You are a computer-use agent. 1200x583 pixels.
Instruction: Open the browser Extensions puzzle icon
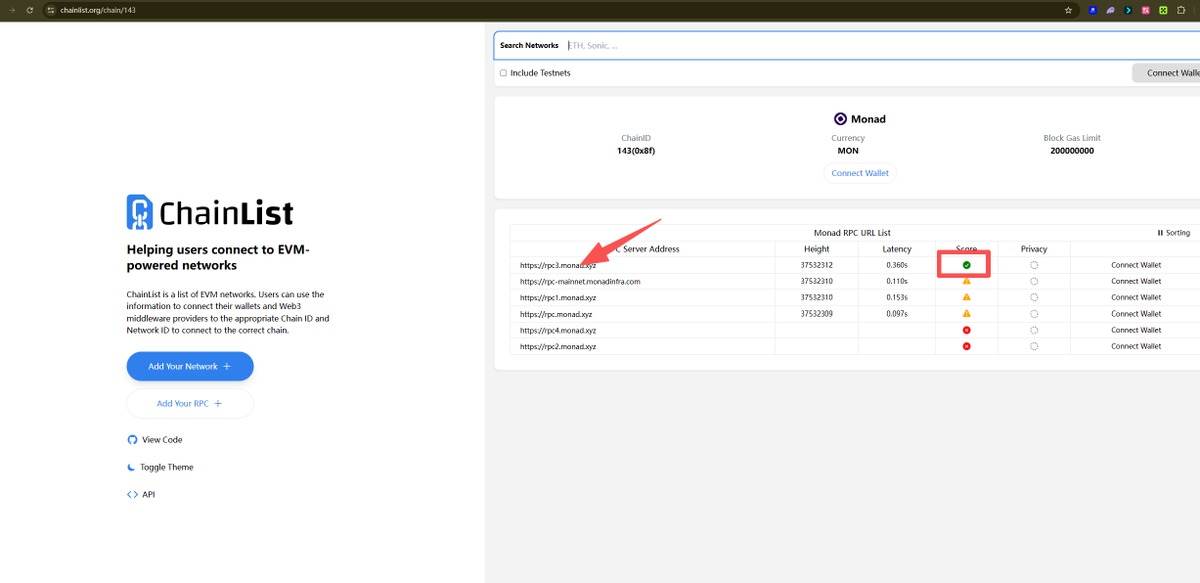click(x=1180, y=10)
